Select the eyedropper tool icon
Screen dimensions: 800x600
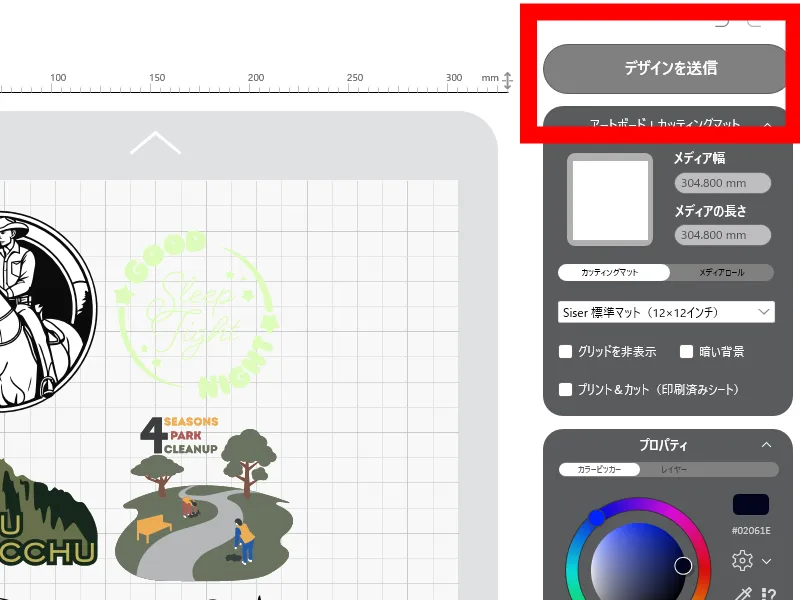(x=744, y=593)
